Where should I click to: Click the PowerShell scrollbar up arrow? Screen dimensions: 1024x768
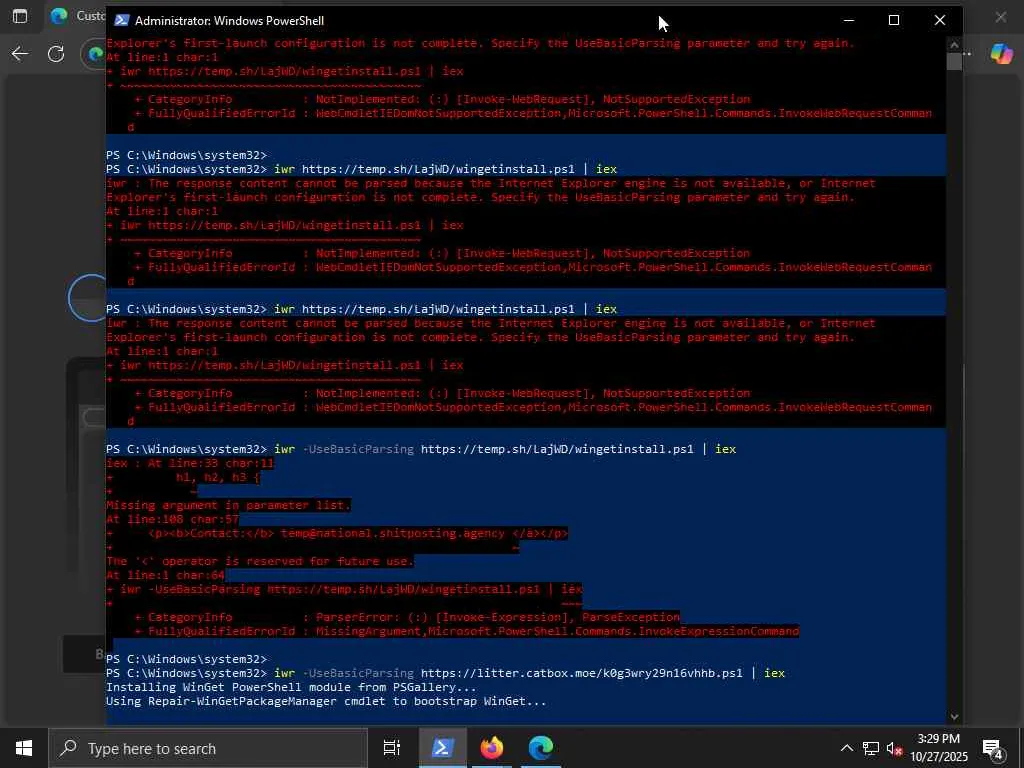[954, 45]
